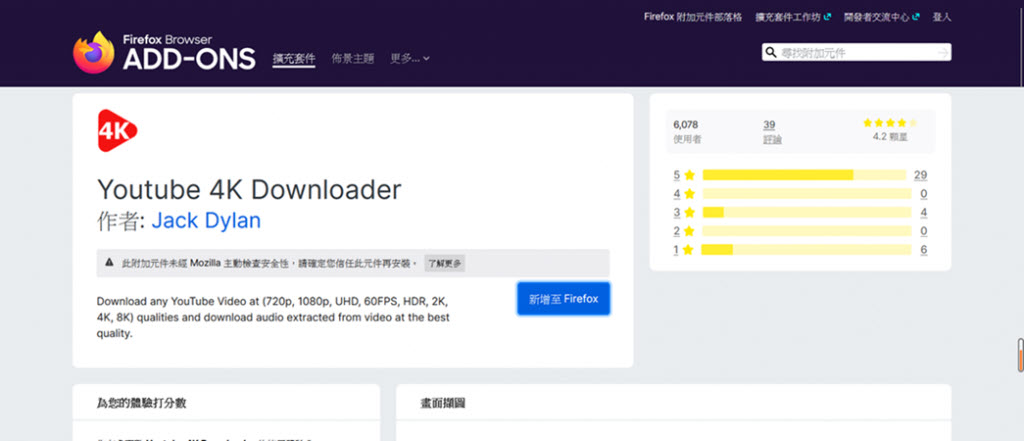Click the star icon of 4-star row
Image resolution: width=1024 pixels, height=441 pixels.
(x=690, y=193)
